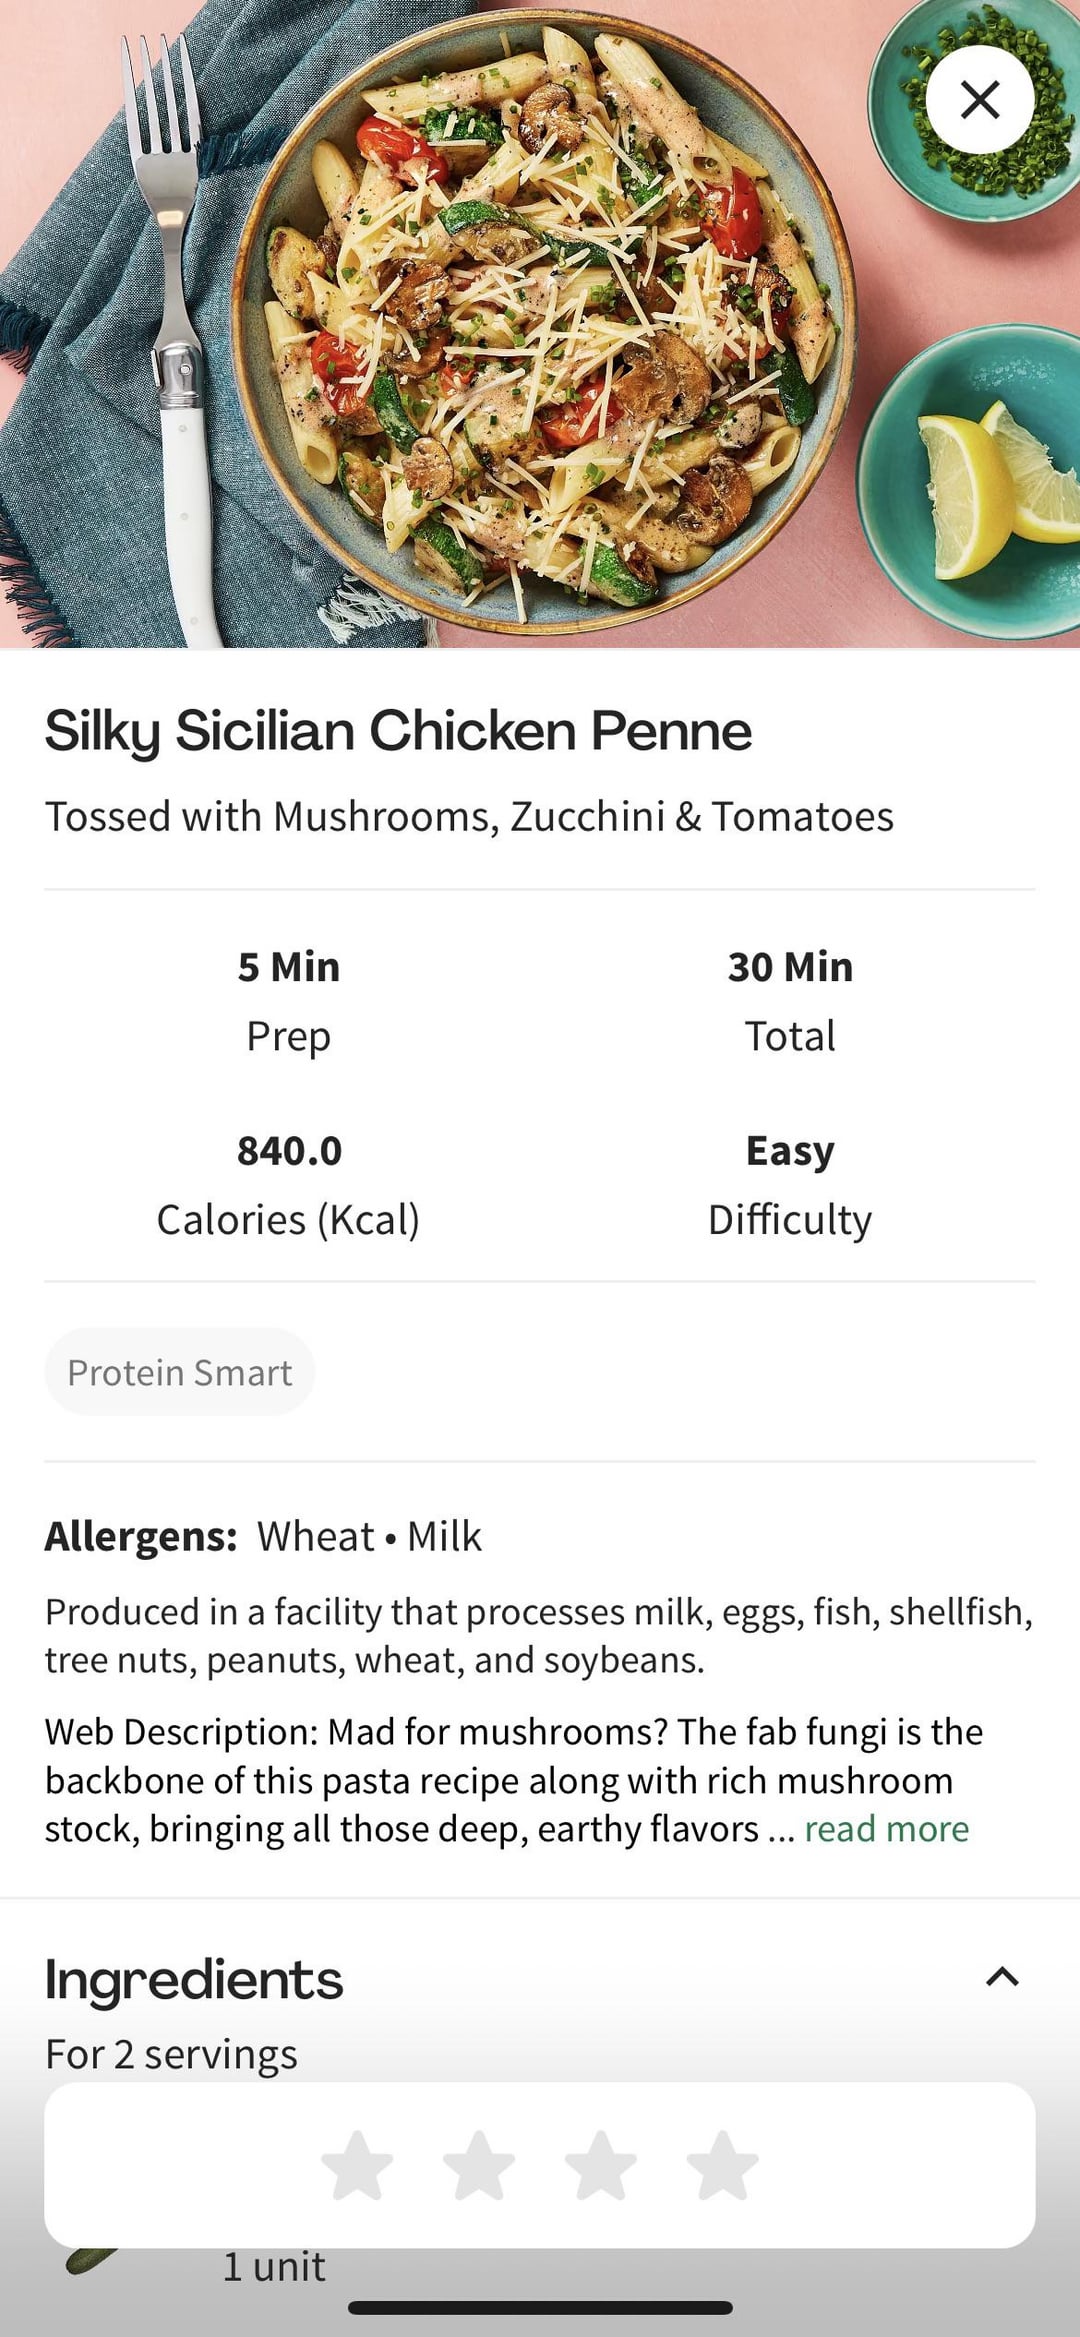
Task: Tap the For 2 servings label
Action: click(171, 2054)
